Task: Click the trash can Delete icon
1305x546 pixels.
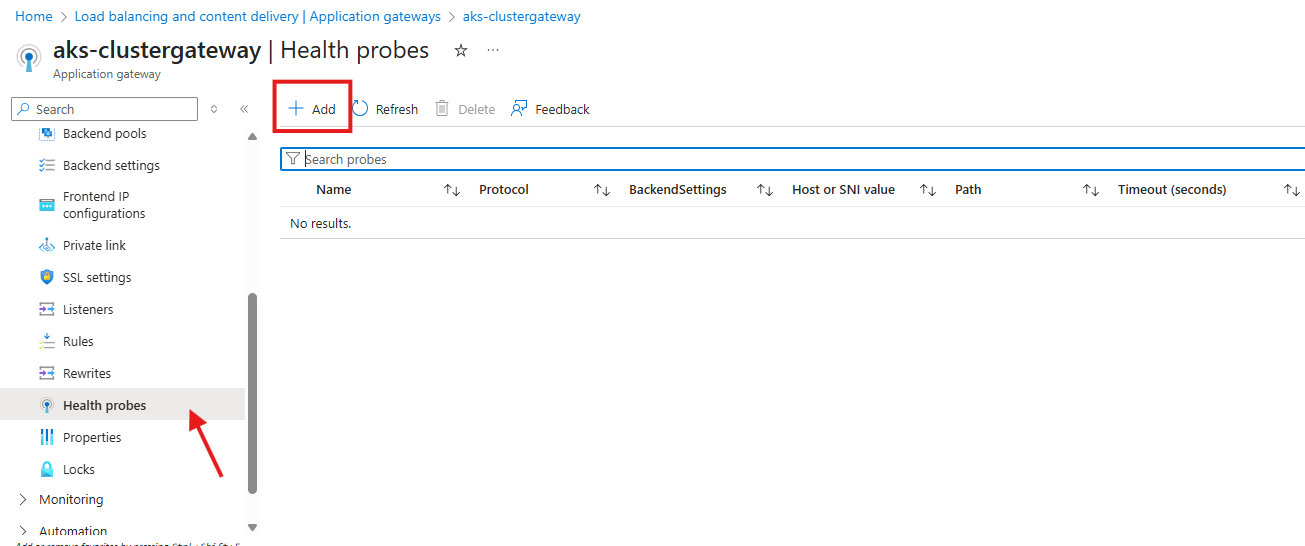Action: (442, 108)
